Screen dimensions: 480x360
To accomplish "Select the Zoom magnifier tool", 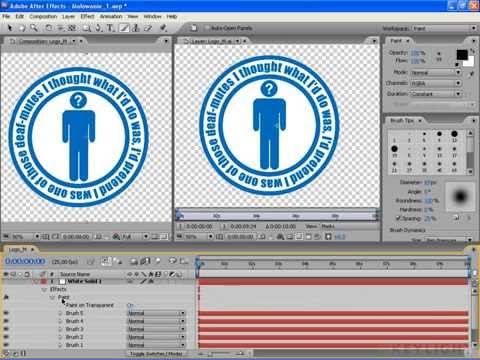I will click(x=34, y=28).
